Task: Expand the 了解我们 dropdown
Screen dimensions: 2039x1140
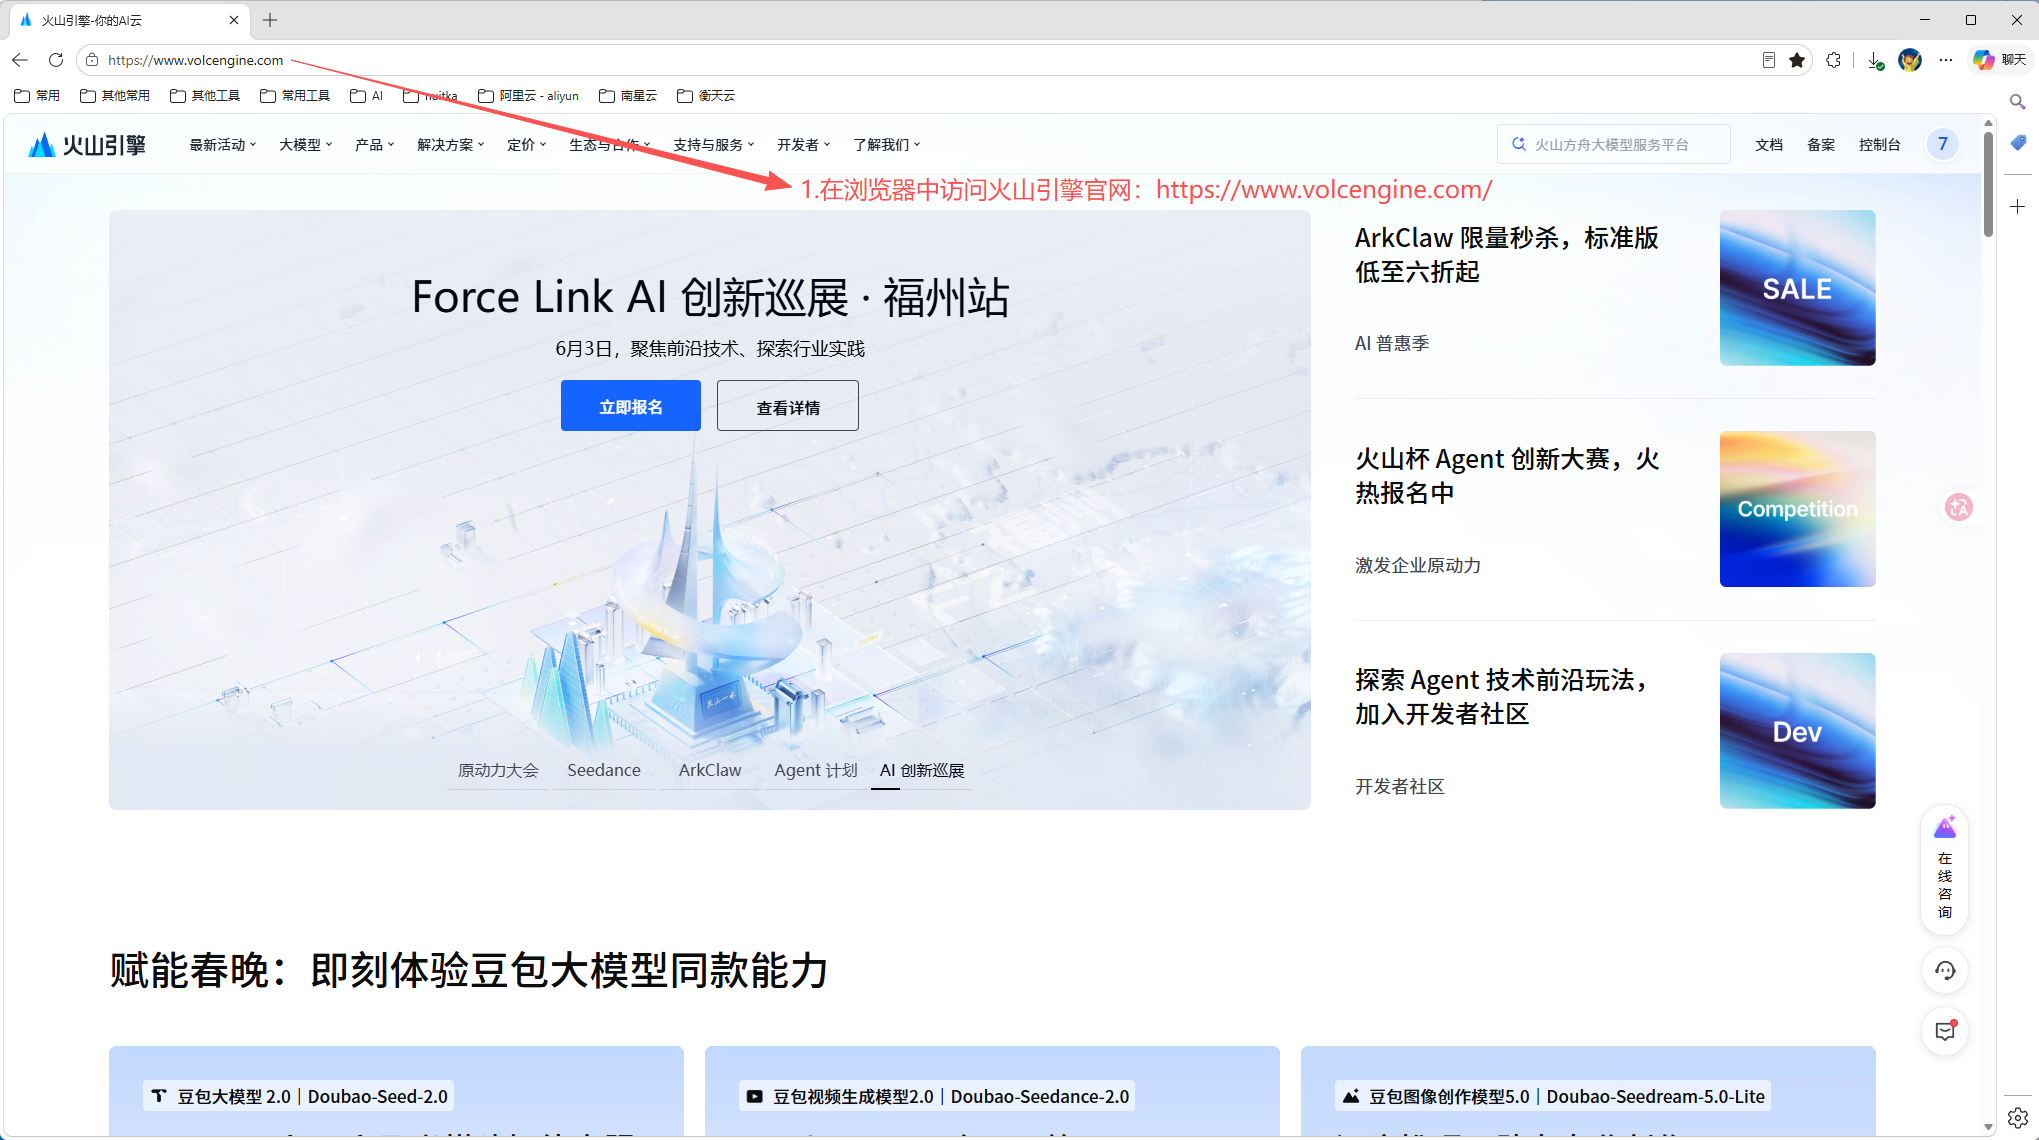Action: [887, 145]
